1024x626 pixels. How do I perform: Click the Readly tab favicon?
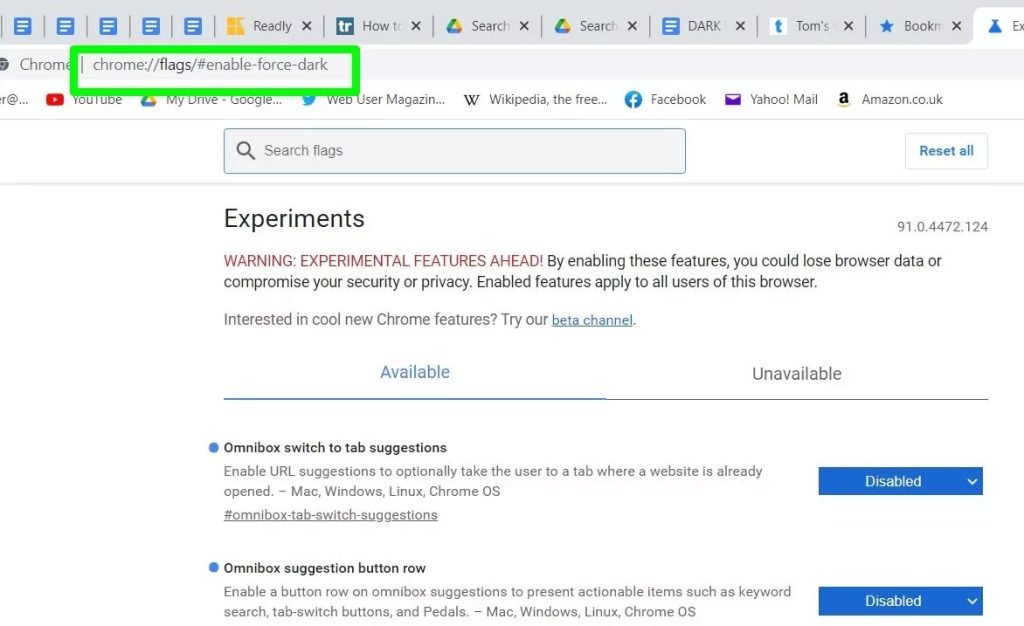(x=235, y=26)
